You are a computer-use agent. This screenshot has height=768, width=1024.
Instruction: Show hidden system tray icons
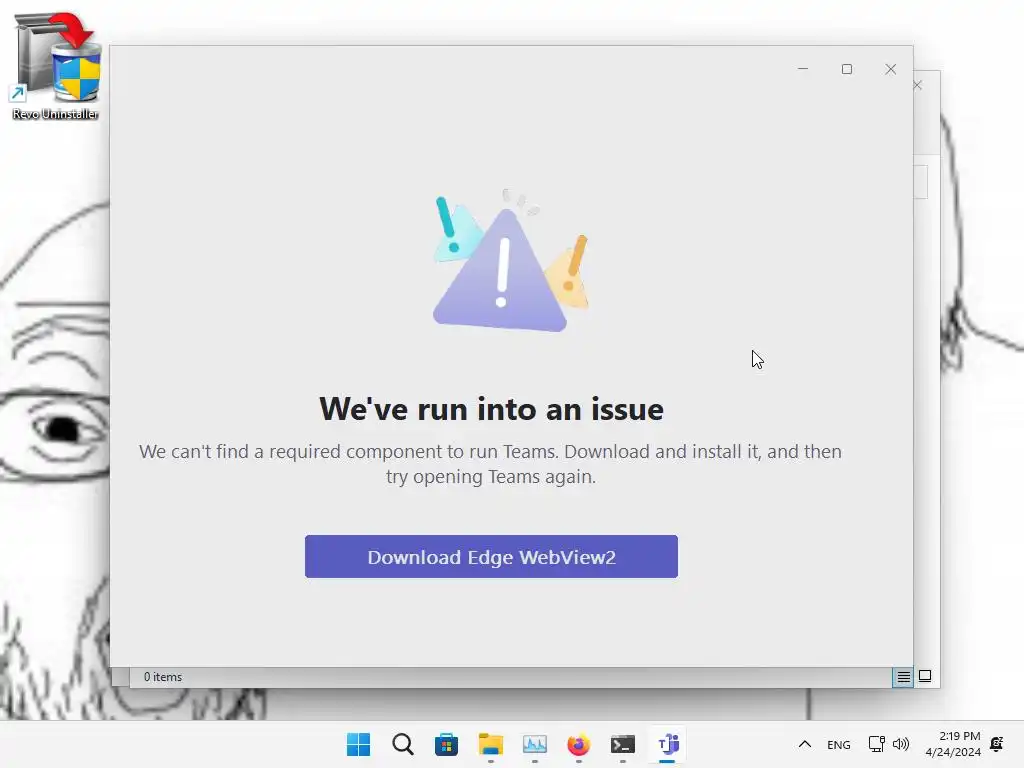pos(805,744)
